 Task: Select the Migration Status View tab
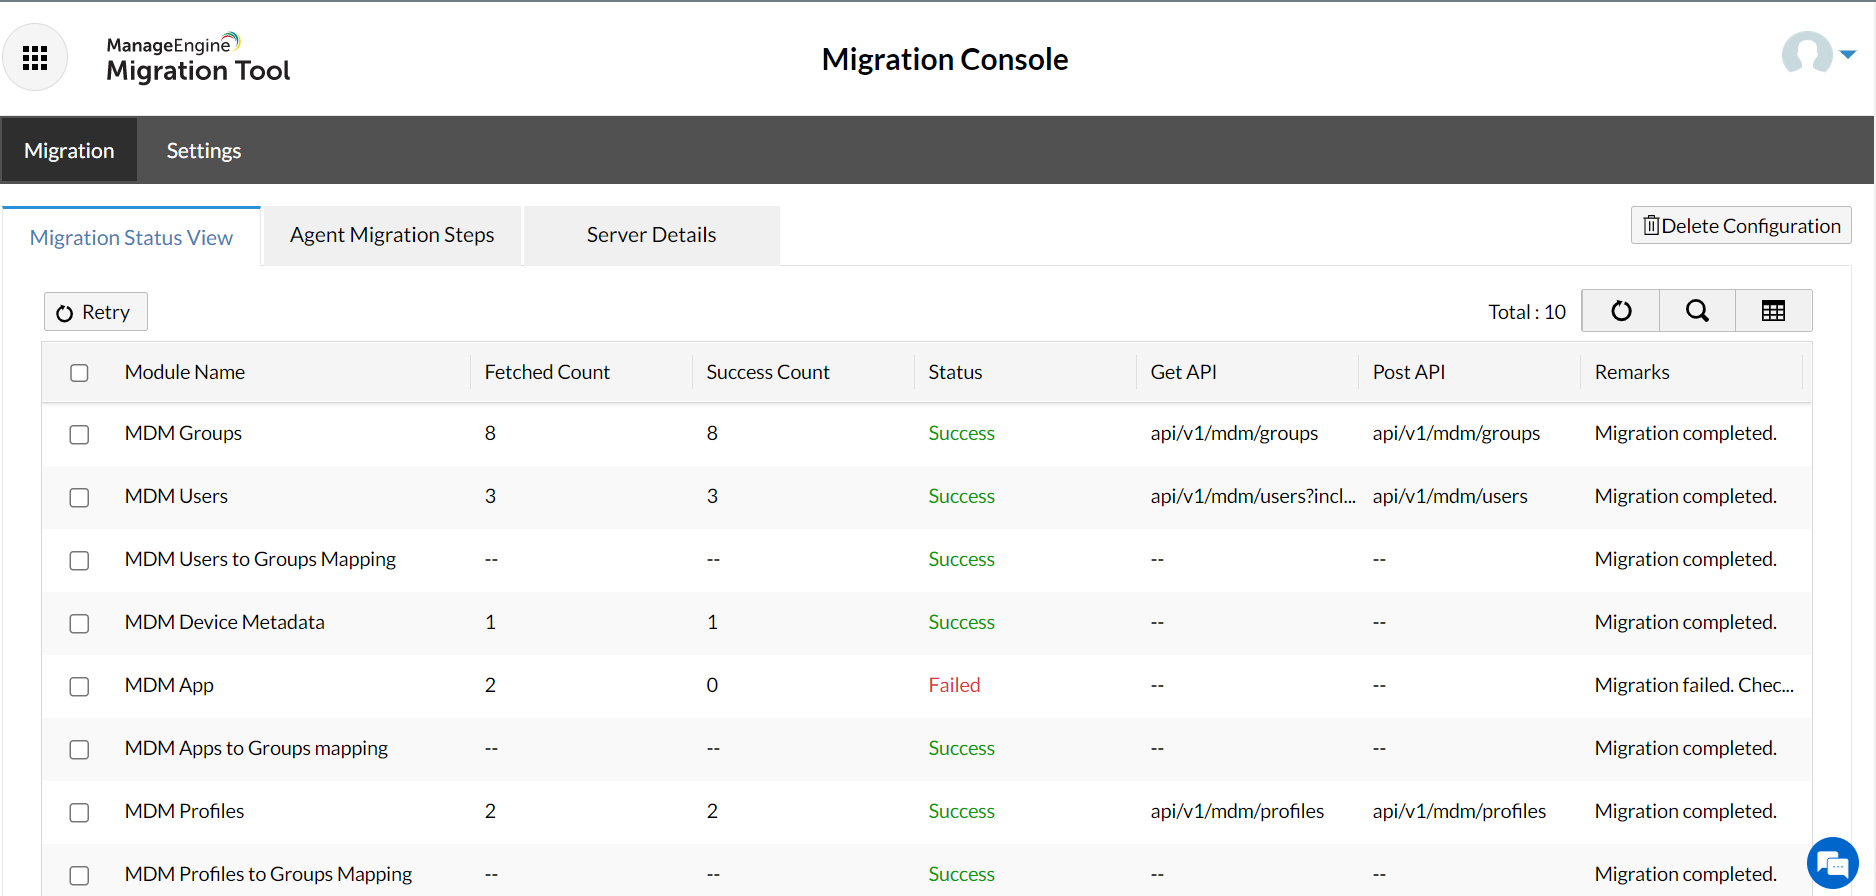pyautogui.click(x=131, y=238)
